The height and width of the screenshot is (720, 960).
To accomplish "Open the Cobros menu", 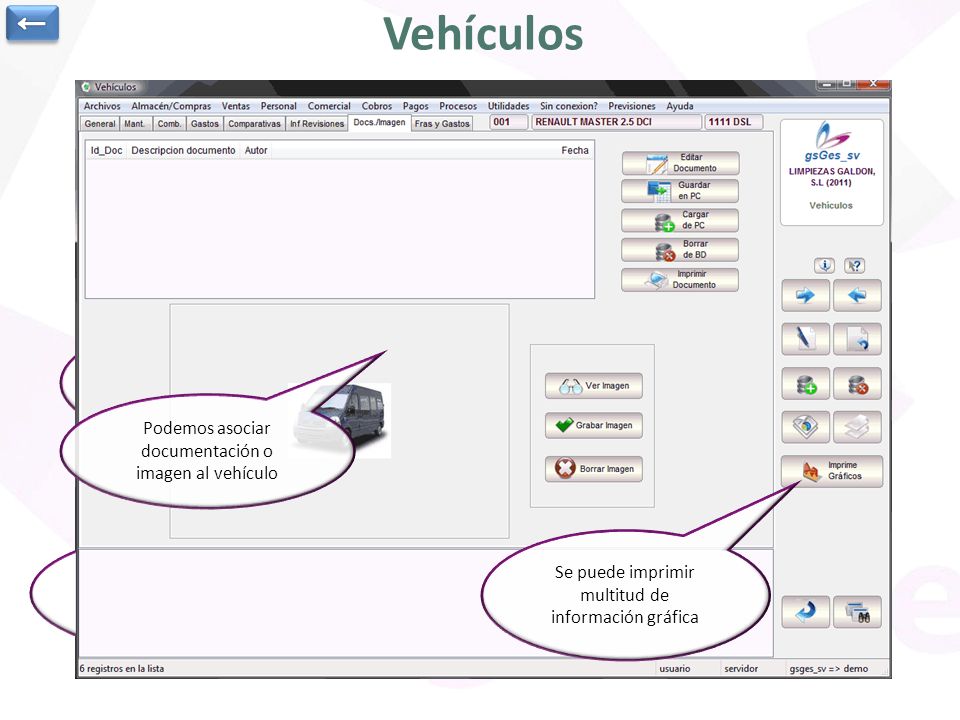I will coord(377,106).
